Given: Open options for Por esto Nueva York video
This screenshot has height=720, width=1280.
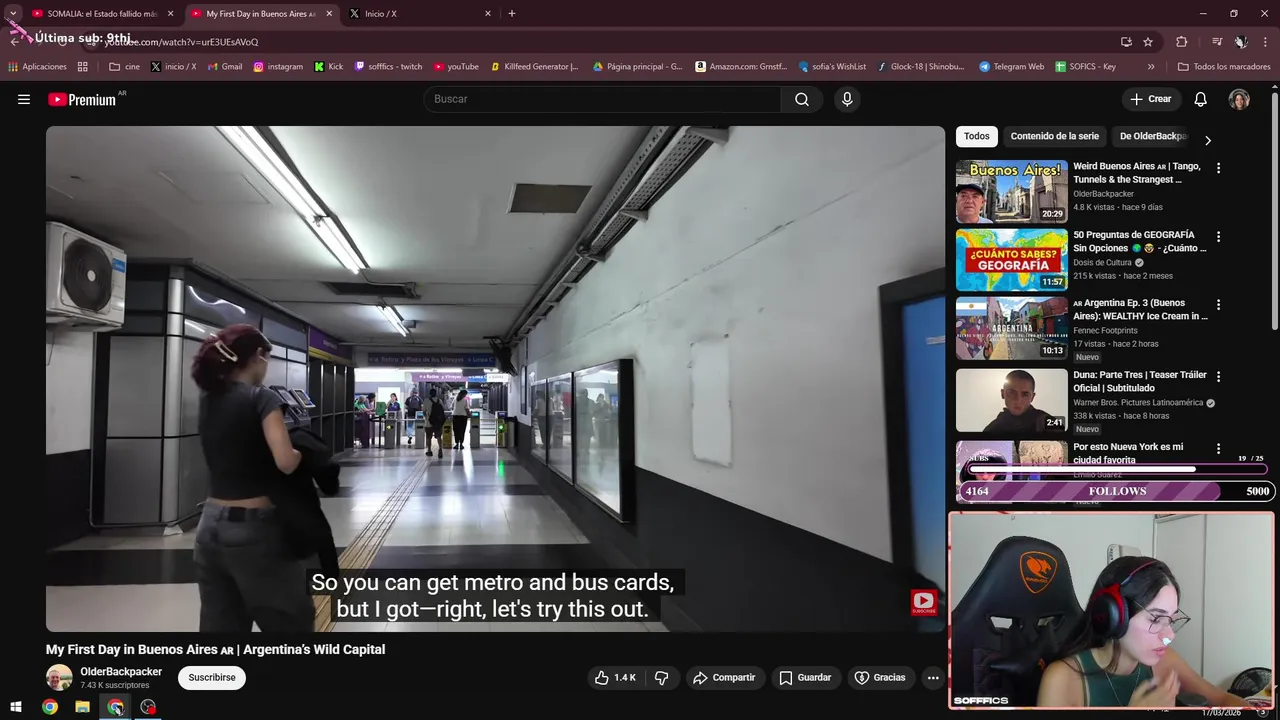Looking at the screenshot, I should click(1218, 448).
